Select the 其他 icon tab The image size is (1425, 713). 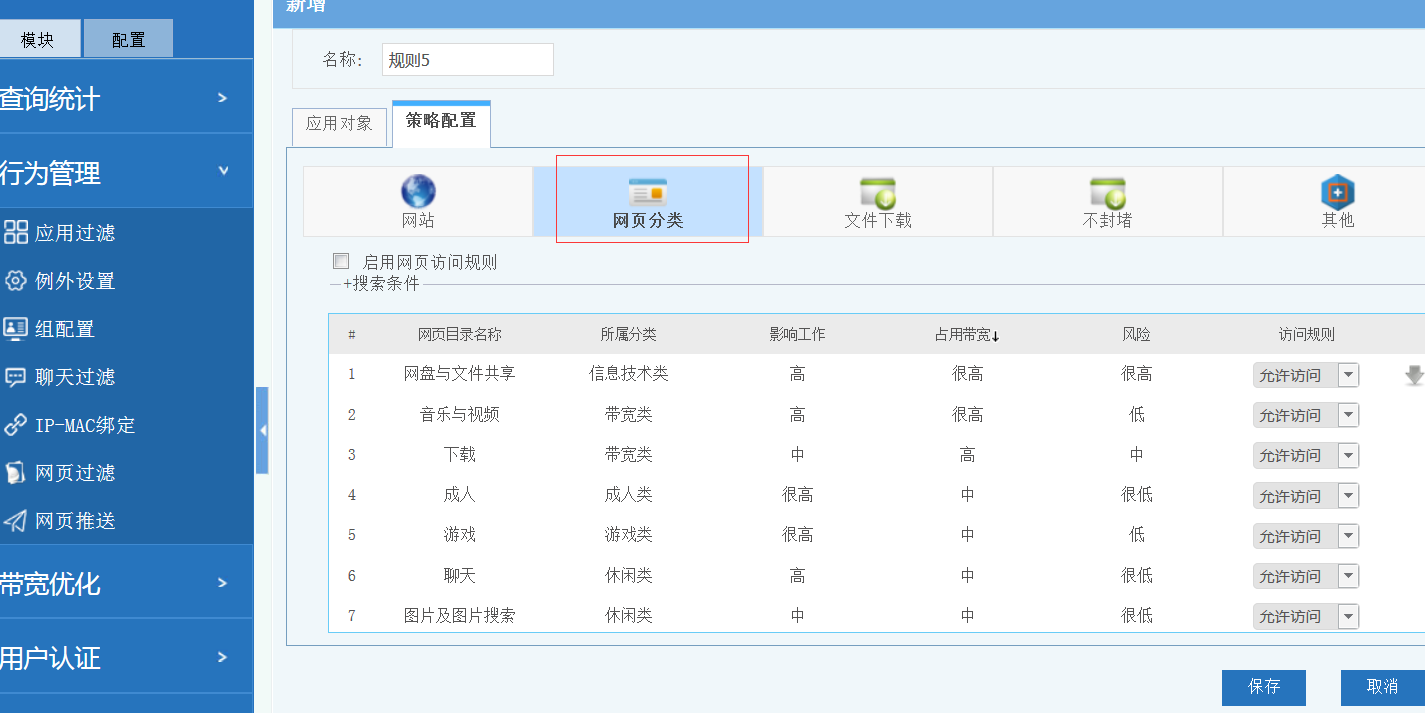pyautogui.click(x=1337, y=192)
